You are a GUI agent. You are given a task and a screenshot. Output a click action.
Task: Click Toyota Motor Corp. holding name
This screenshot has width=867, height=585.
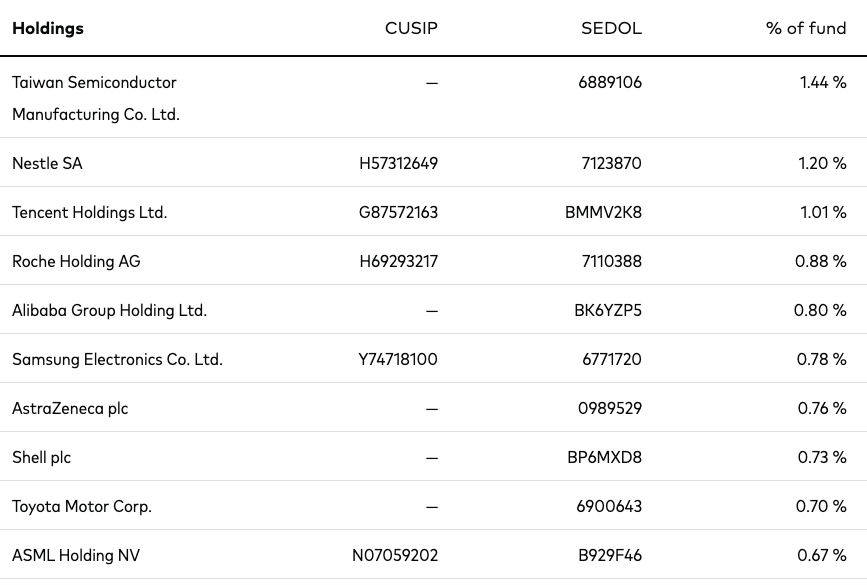pos(82,506)
